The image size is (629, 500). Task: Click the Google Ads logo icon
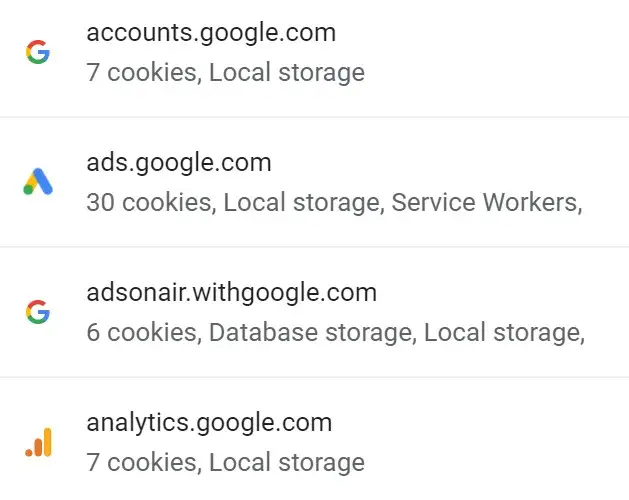pyautogui.click(x=38, y=181)
